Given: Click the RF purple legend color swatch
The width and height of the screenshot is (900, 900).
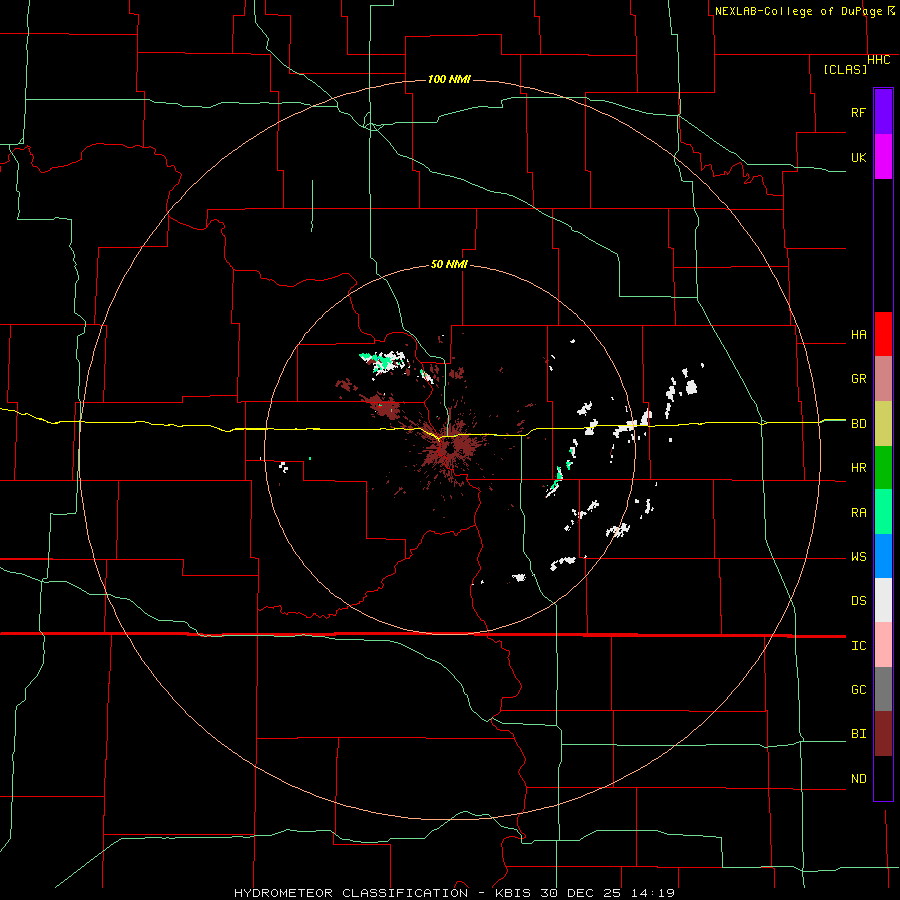Looking at the screenshot, I should 883,112.
